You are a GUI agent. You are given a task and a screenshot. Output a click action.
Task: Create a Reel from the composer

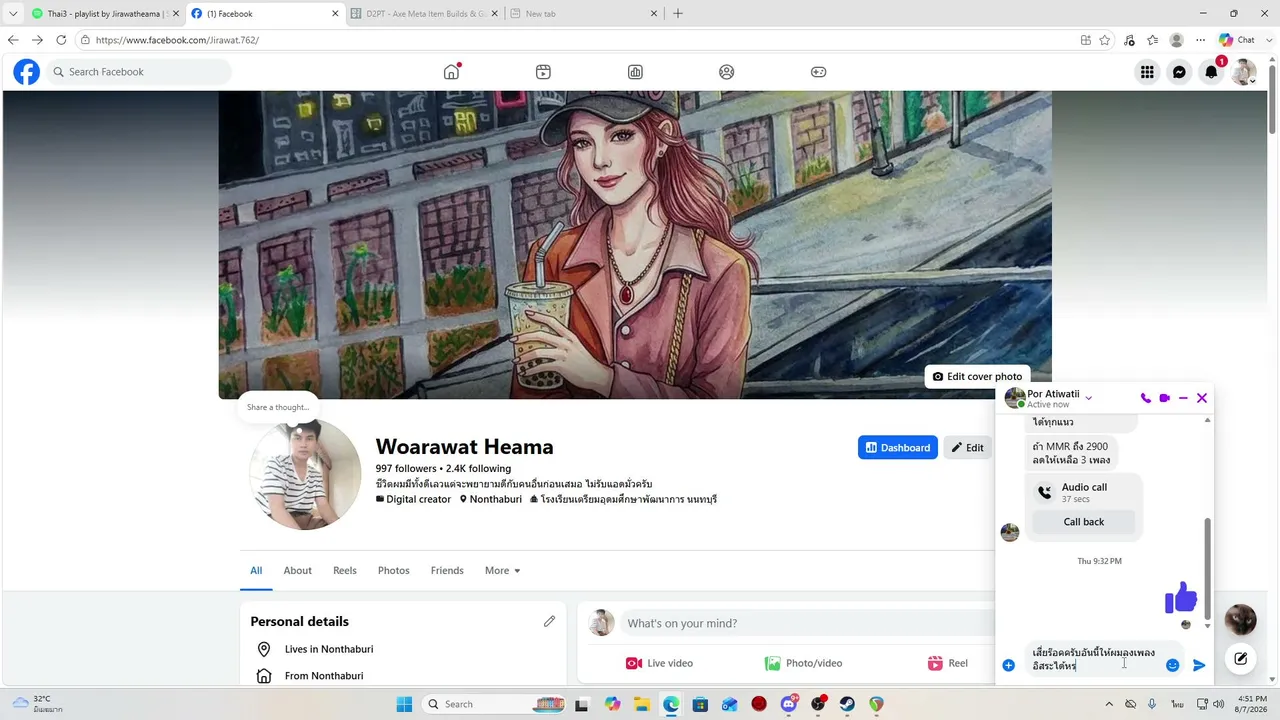click(x=948, y=663)
